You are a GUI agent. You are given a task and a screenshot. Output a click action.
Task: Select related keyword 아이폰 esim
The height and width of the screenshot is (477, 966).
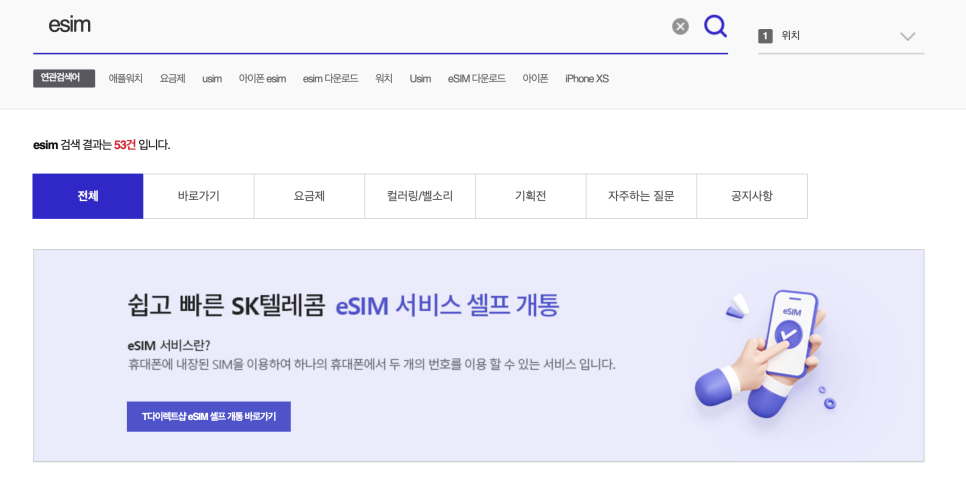coord(262,79)
